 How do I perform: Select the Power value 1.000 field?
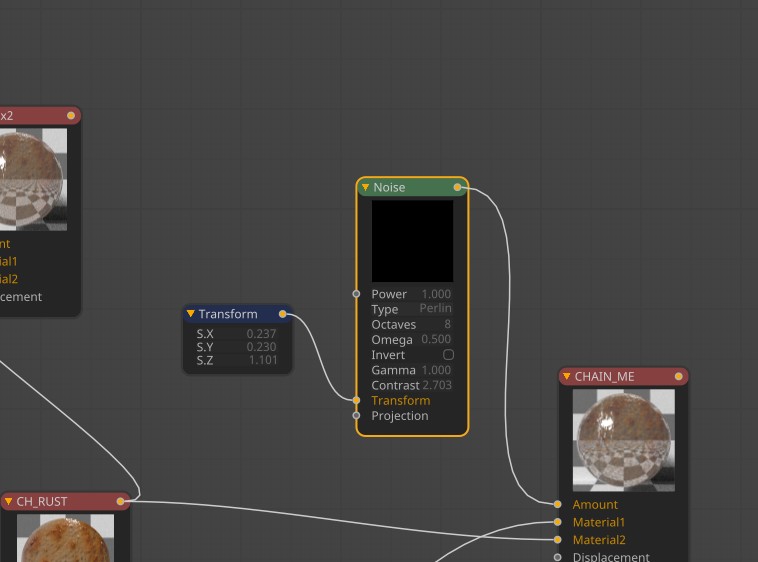436,294
